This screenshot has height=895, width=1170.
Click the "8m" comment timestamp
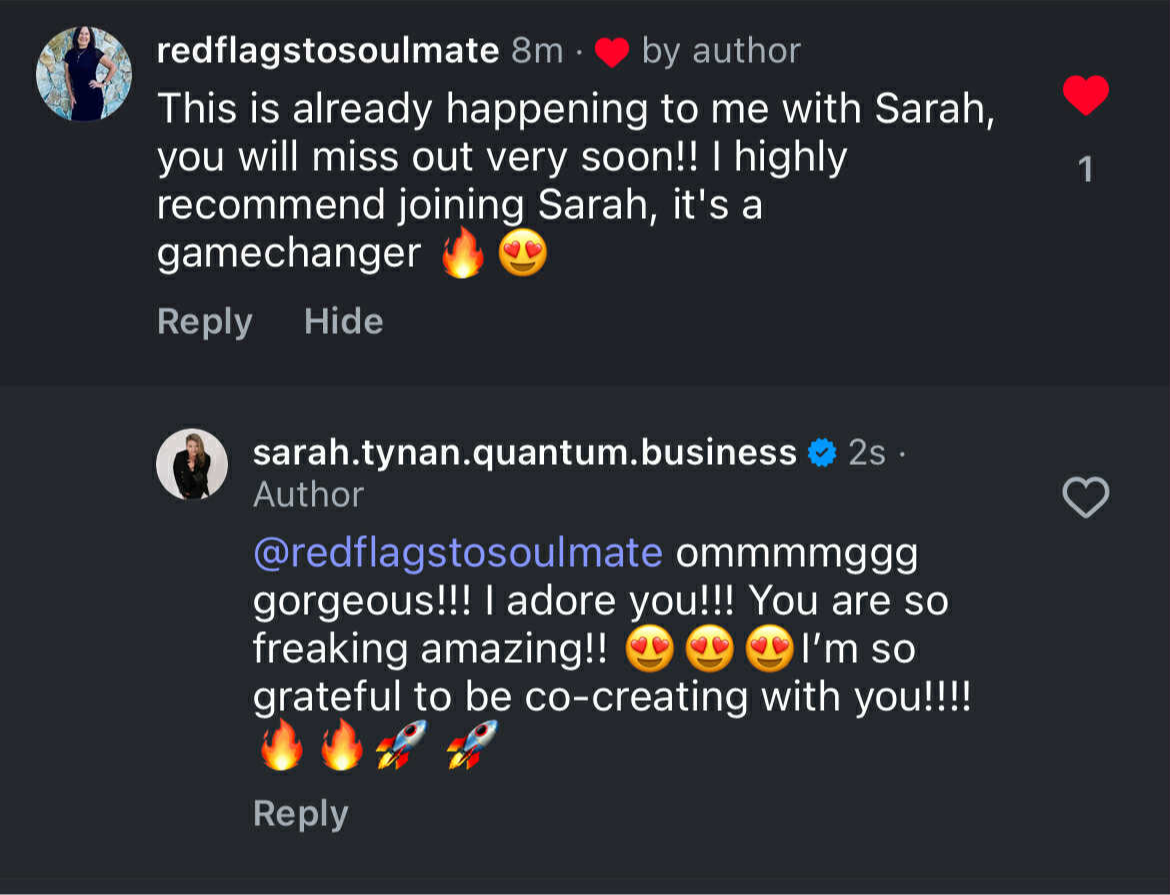537,51
